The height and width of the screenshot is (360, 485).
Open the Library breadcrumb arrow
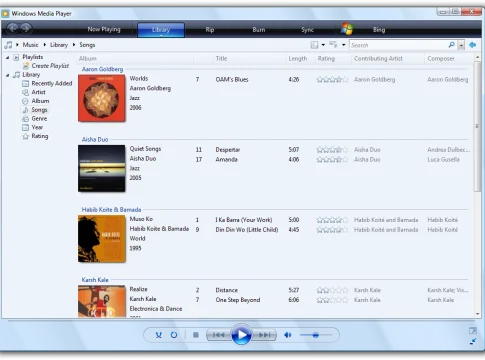point(74,45)
